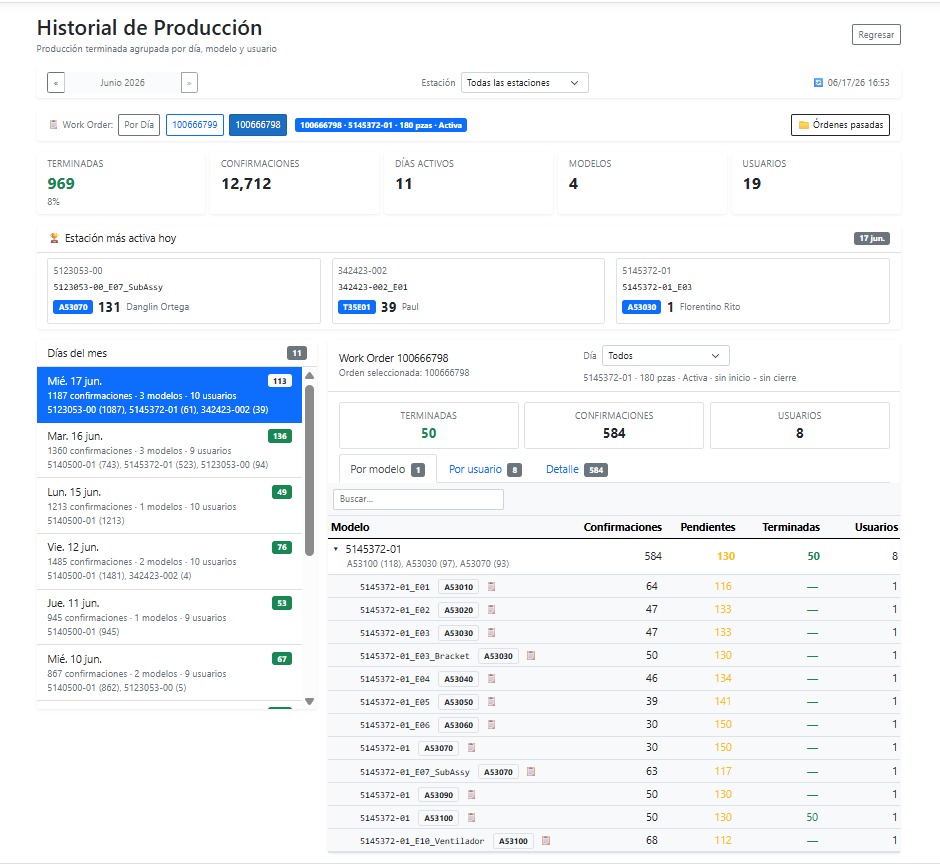Click the Confirmaciones column header
Screen dimensions: 940x865
pos(622,527)
